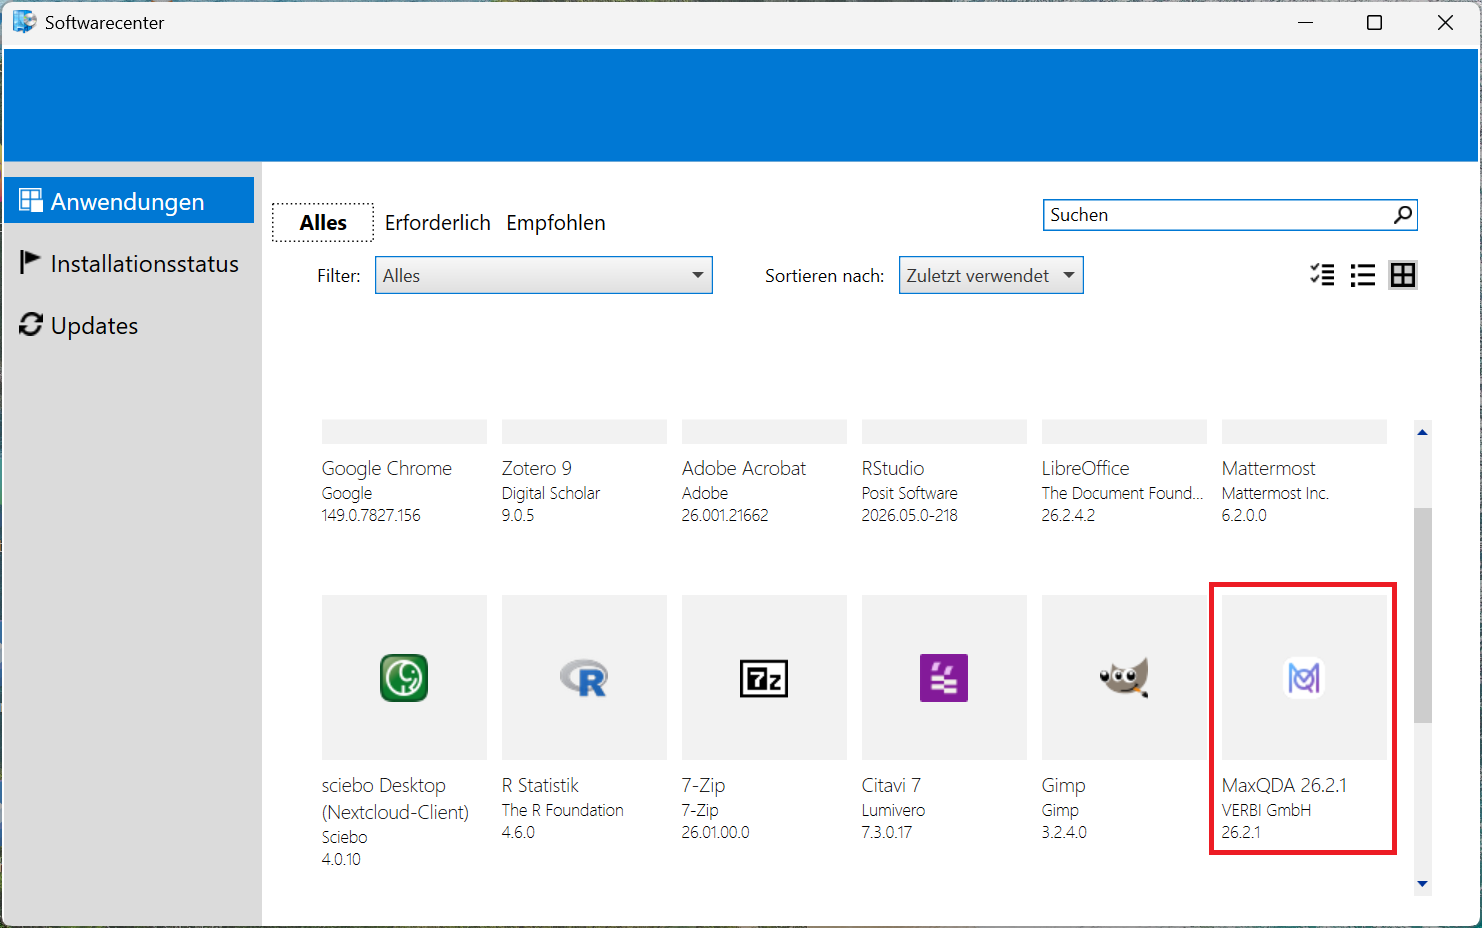Click the publisher text Lumivero
Viewport: 1482px width, 928px height.
point(893,810)
